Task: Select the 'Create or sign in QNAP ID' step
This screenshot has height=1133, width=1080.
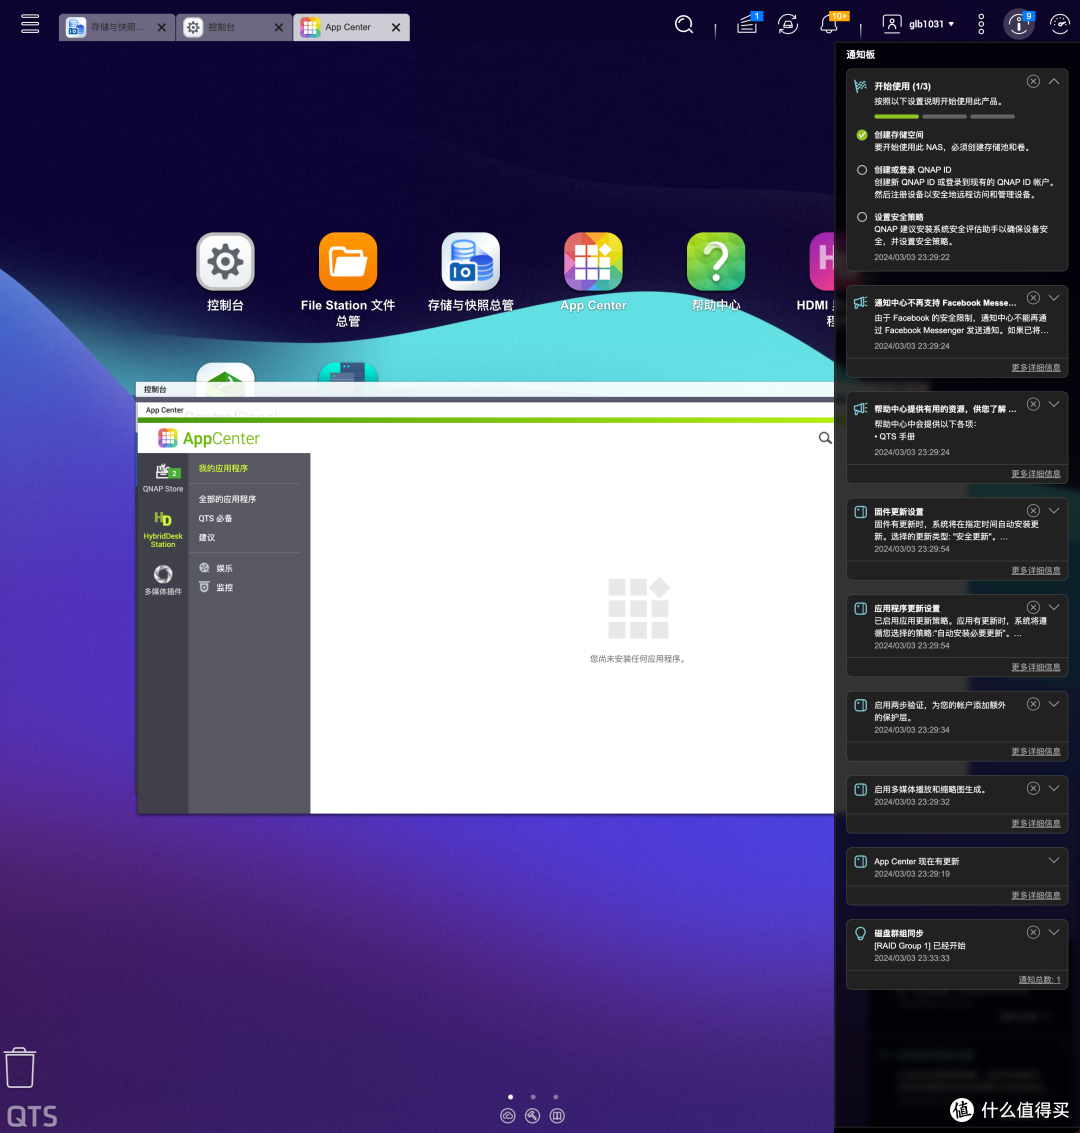Action: coord(862,170)
